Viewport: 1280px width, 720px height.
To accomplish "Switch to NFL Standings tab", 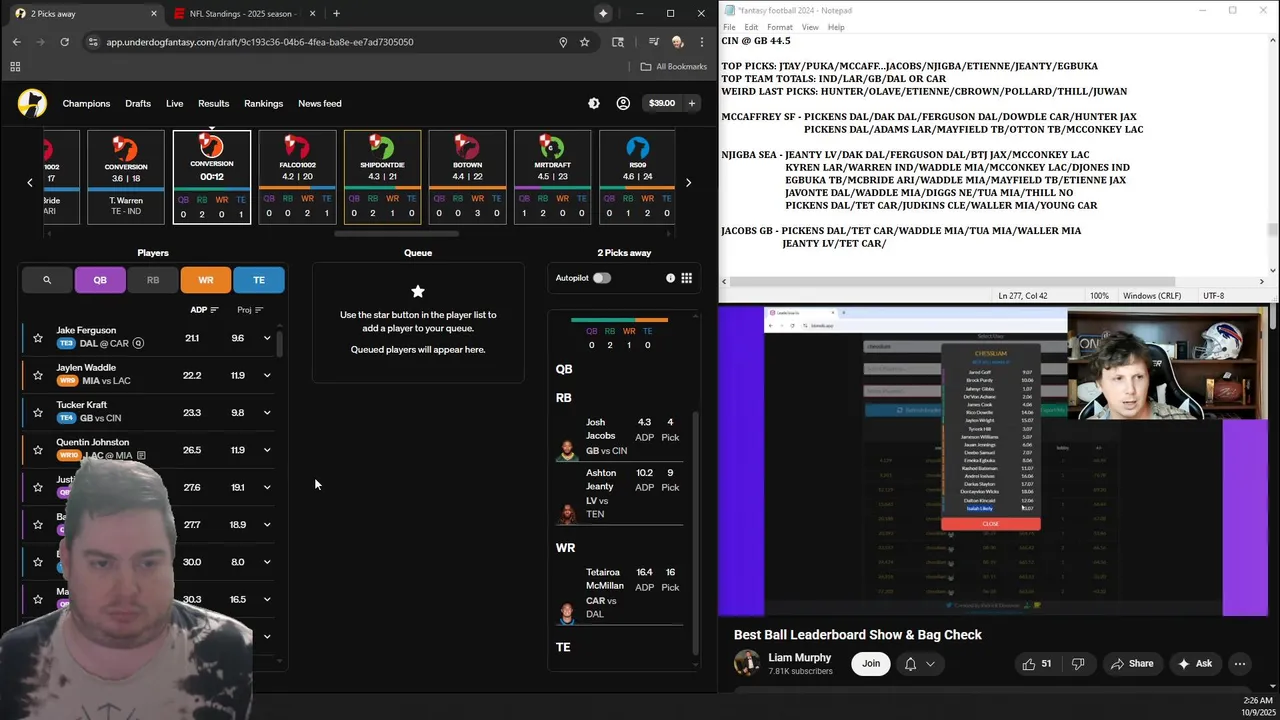I will pos(244,14).
